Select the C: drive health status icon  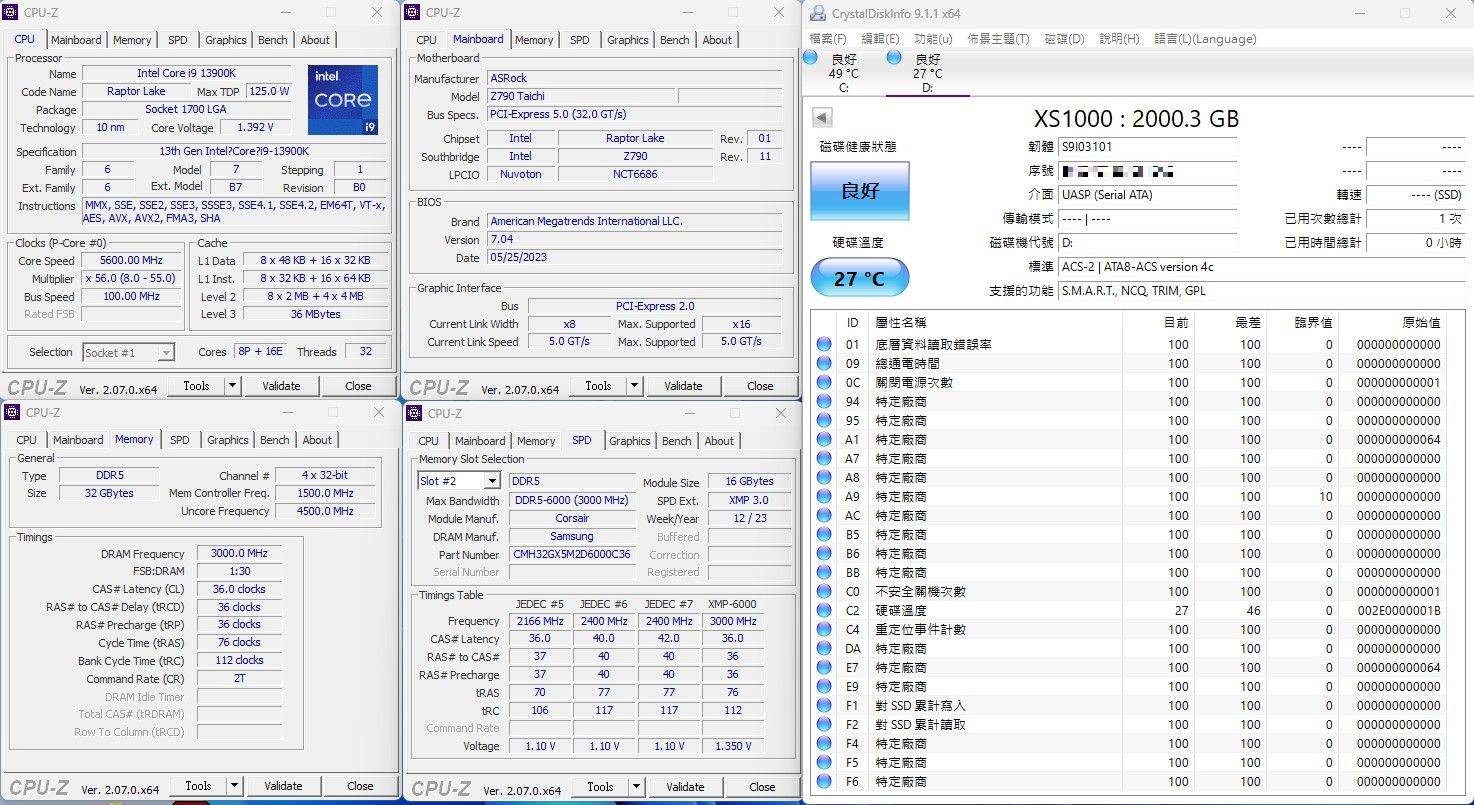(811, 58)
